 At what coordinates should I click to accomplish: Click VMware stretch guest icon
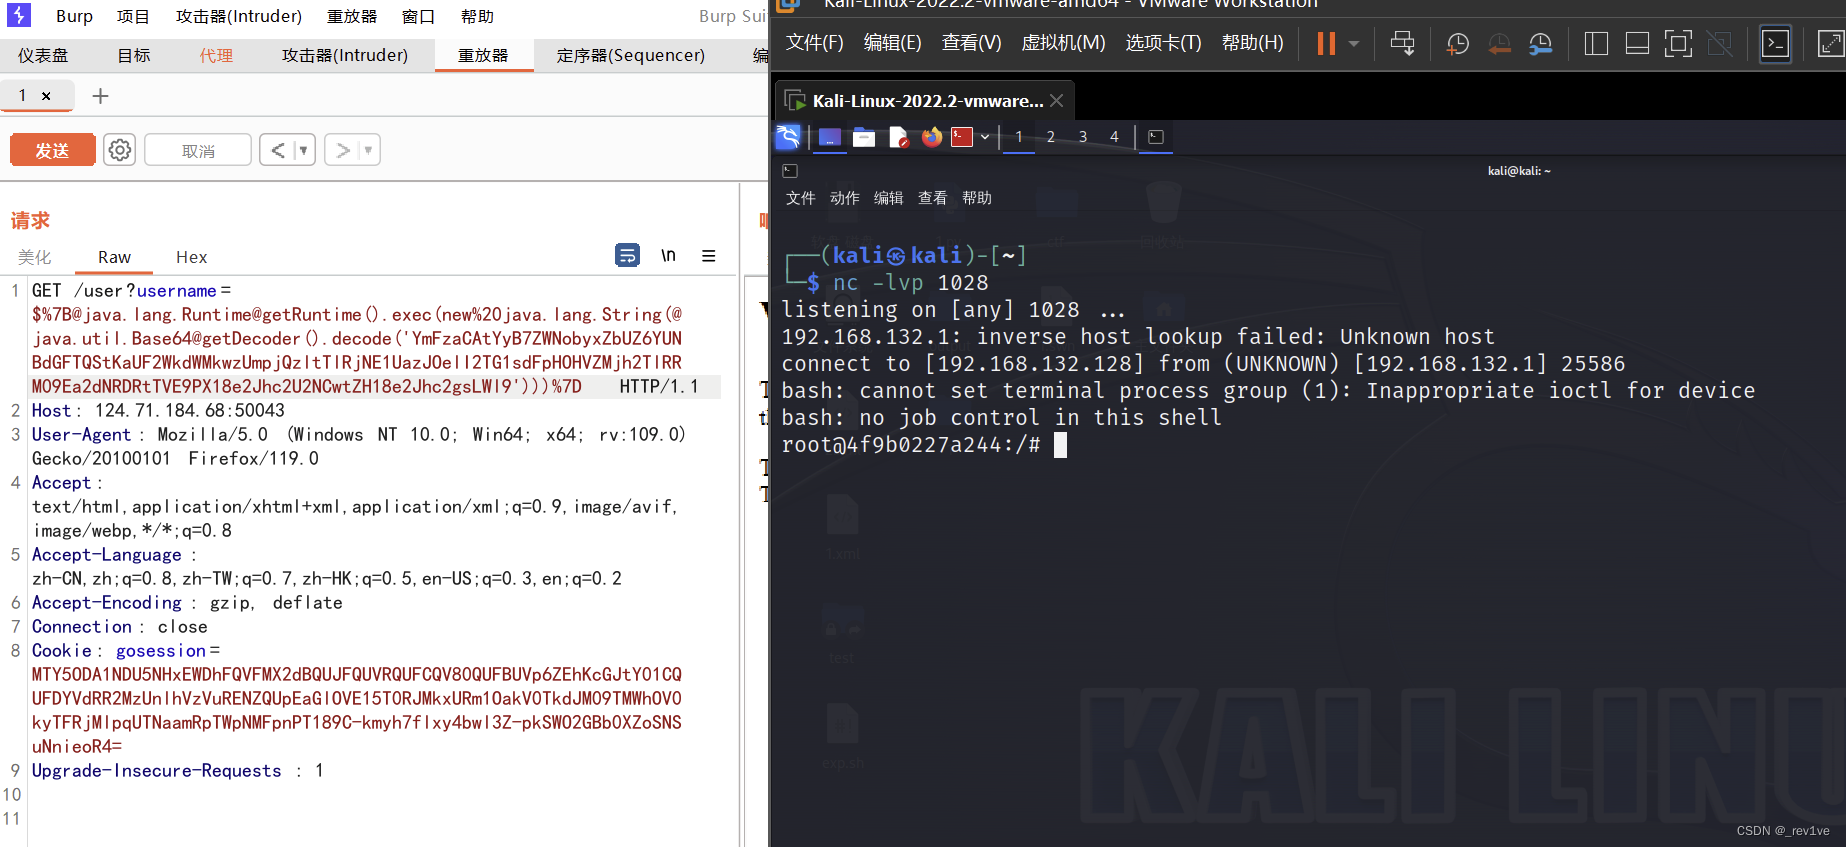click(x=1830, y=43)
